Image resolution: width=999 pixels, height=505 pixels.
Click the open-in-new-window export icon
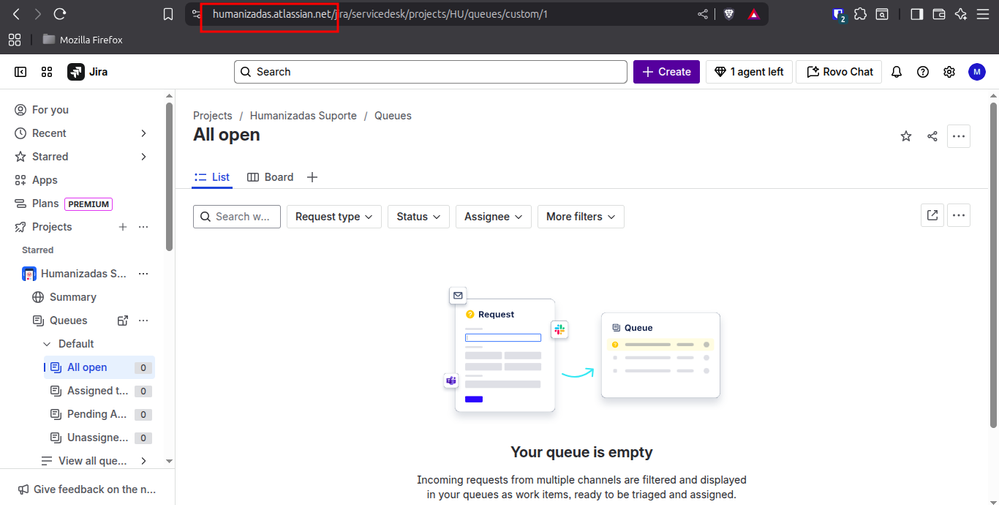932,215
